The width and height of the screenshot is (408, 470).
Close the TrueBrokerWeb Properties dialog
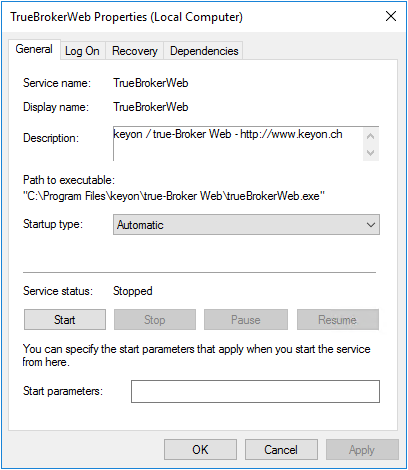coord(391,16)
